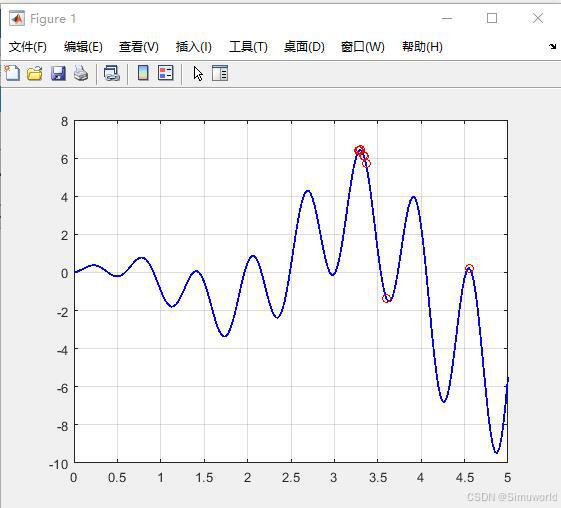The width and height of the screenshot is (561, 508).
Task: Click the New Figure toolbar icon
Action: 13,73
